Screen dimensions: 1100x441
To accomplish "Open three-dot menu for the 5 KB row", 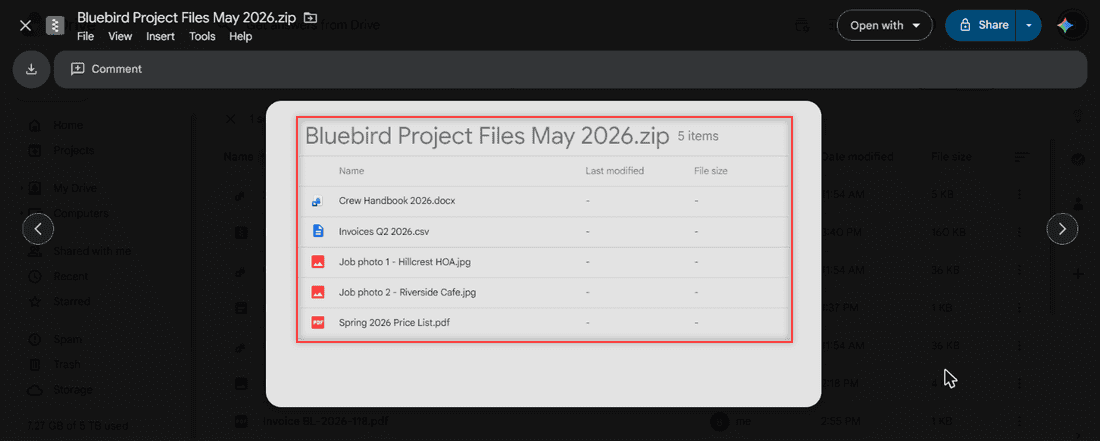I will (1019, 195).
